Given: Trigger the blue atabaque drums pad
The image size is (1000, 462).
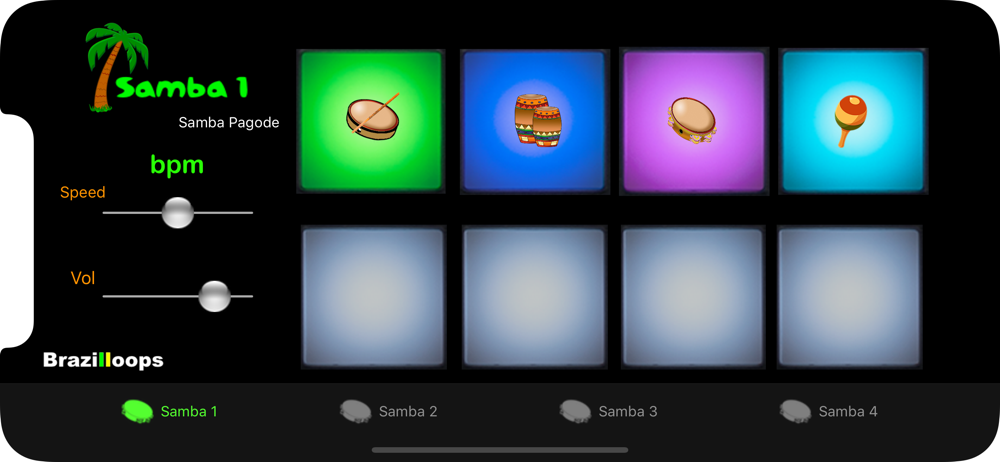Looking at the screenshot, I should tap(534, 121).
